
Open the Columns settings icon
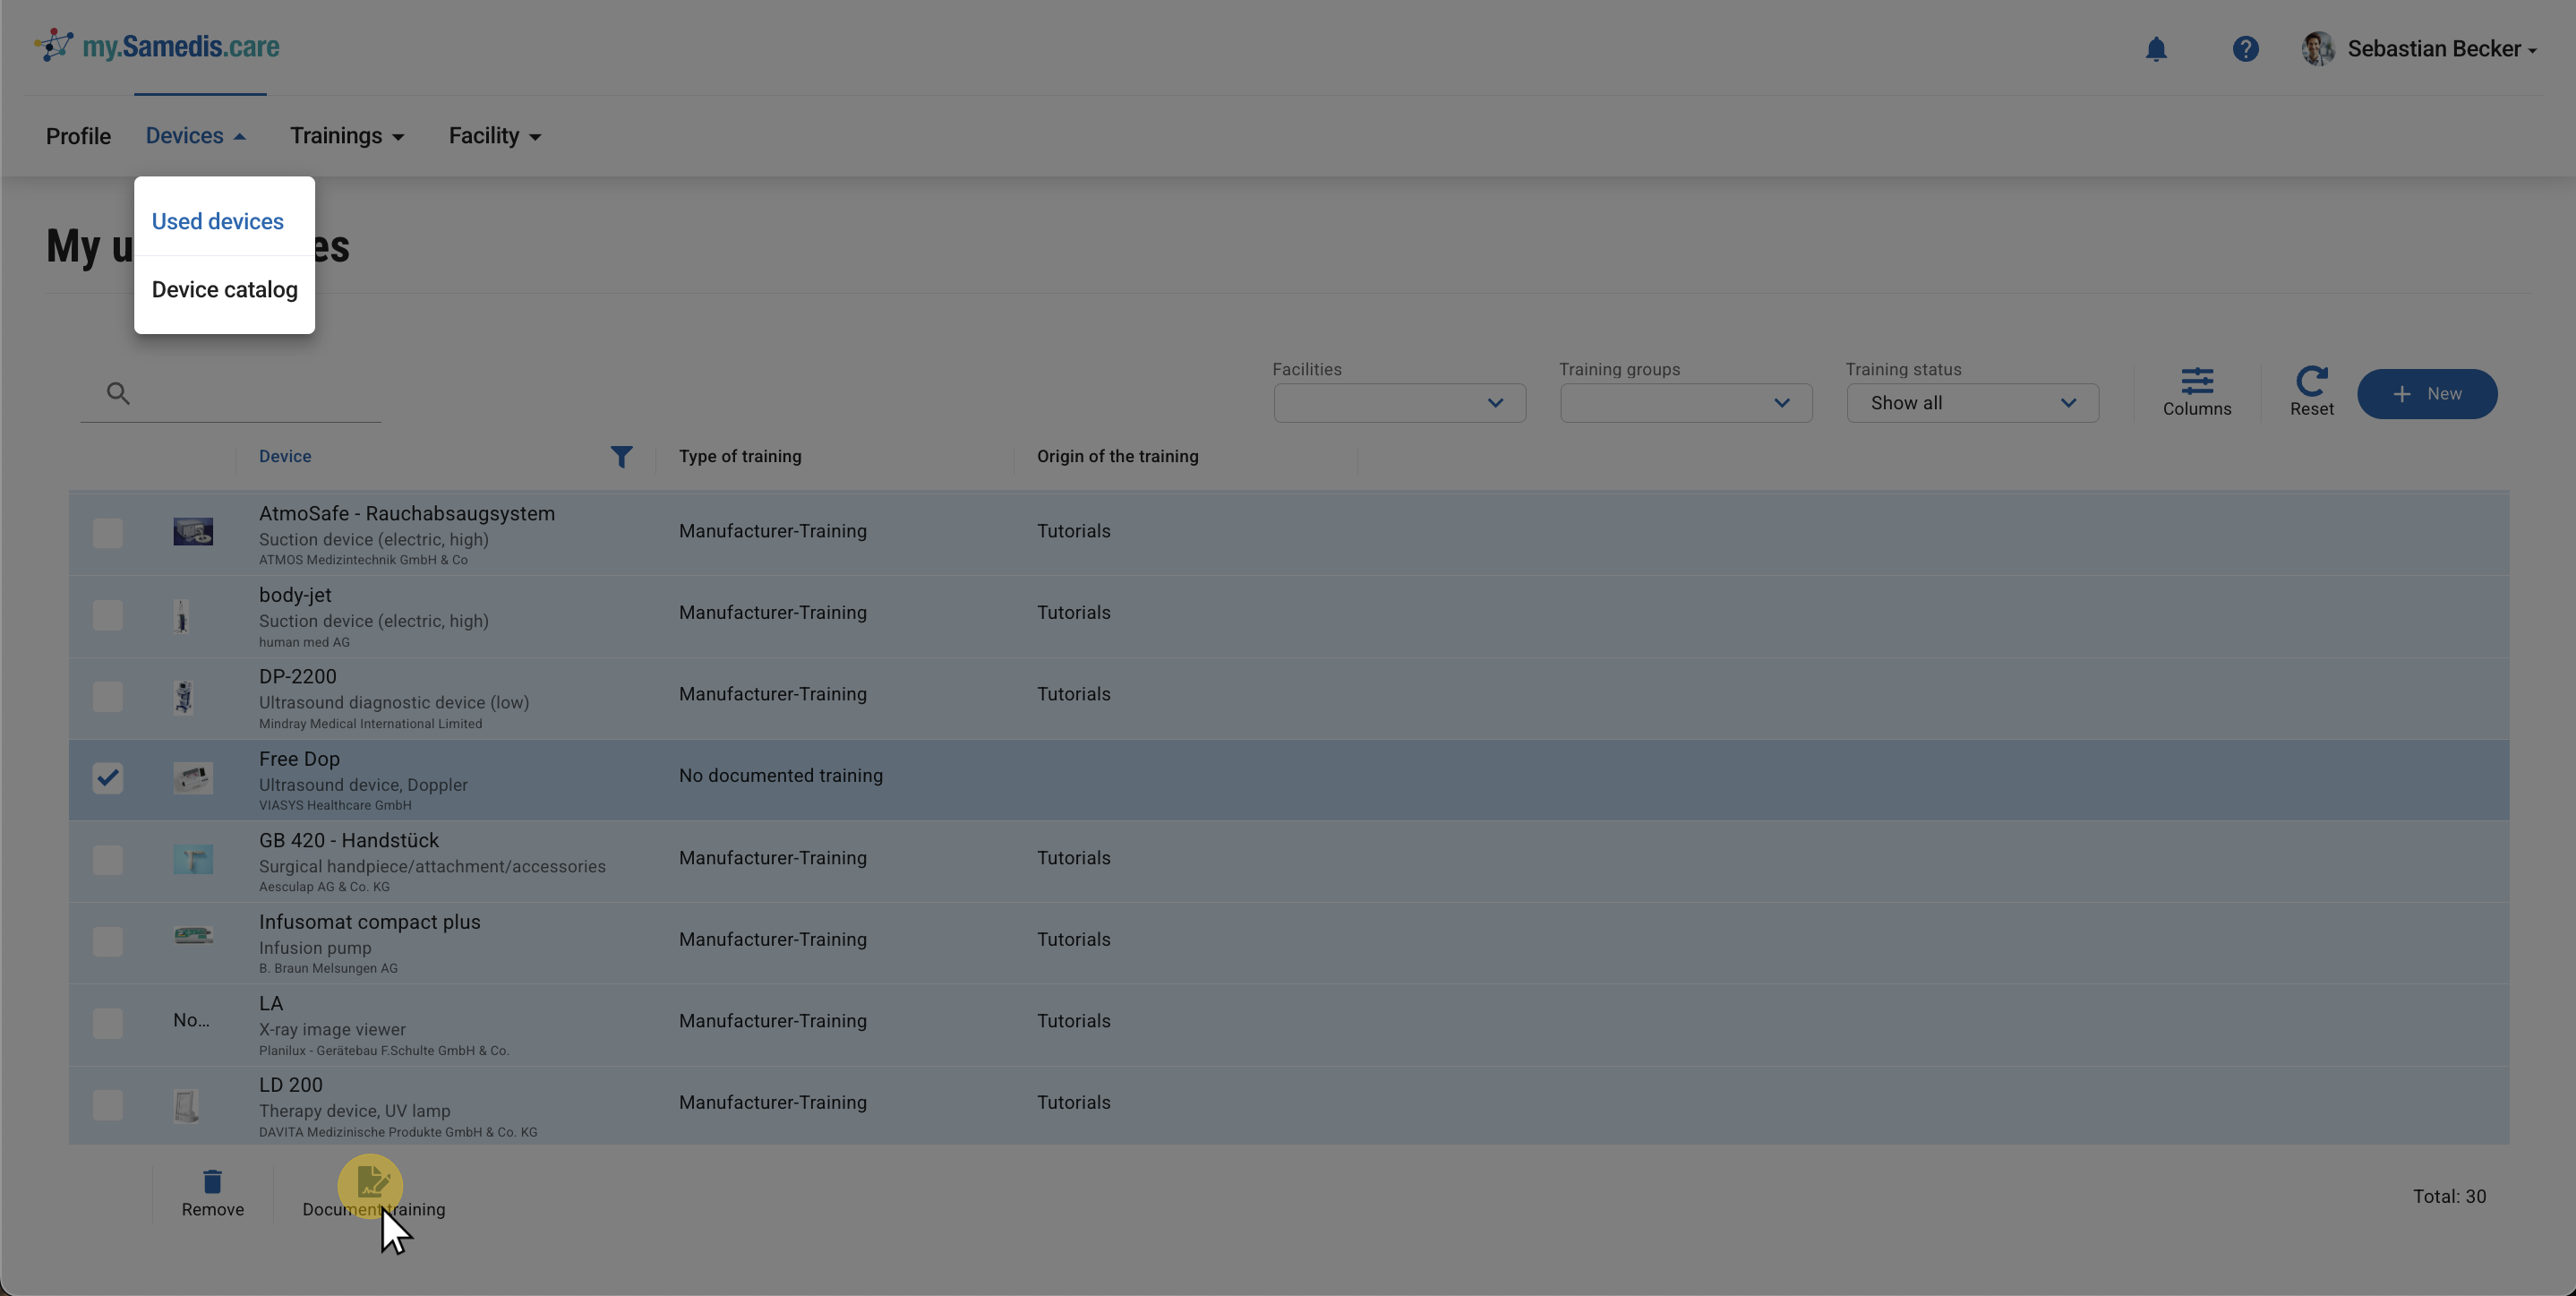coord(2196,382)
